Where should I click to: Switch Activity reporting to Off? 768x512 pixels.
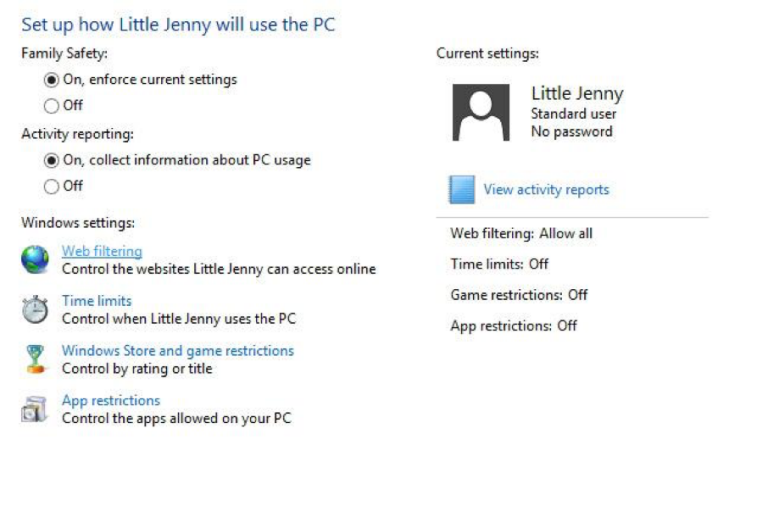52,186
